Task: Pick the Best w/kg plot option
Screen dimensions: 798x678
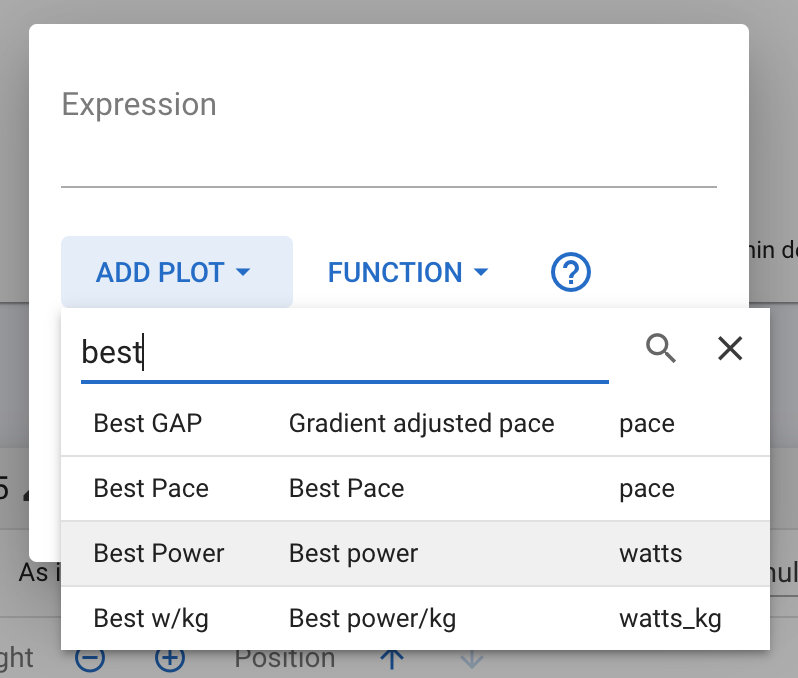Action: point(151,619)
